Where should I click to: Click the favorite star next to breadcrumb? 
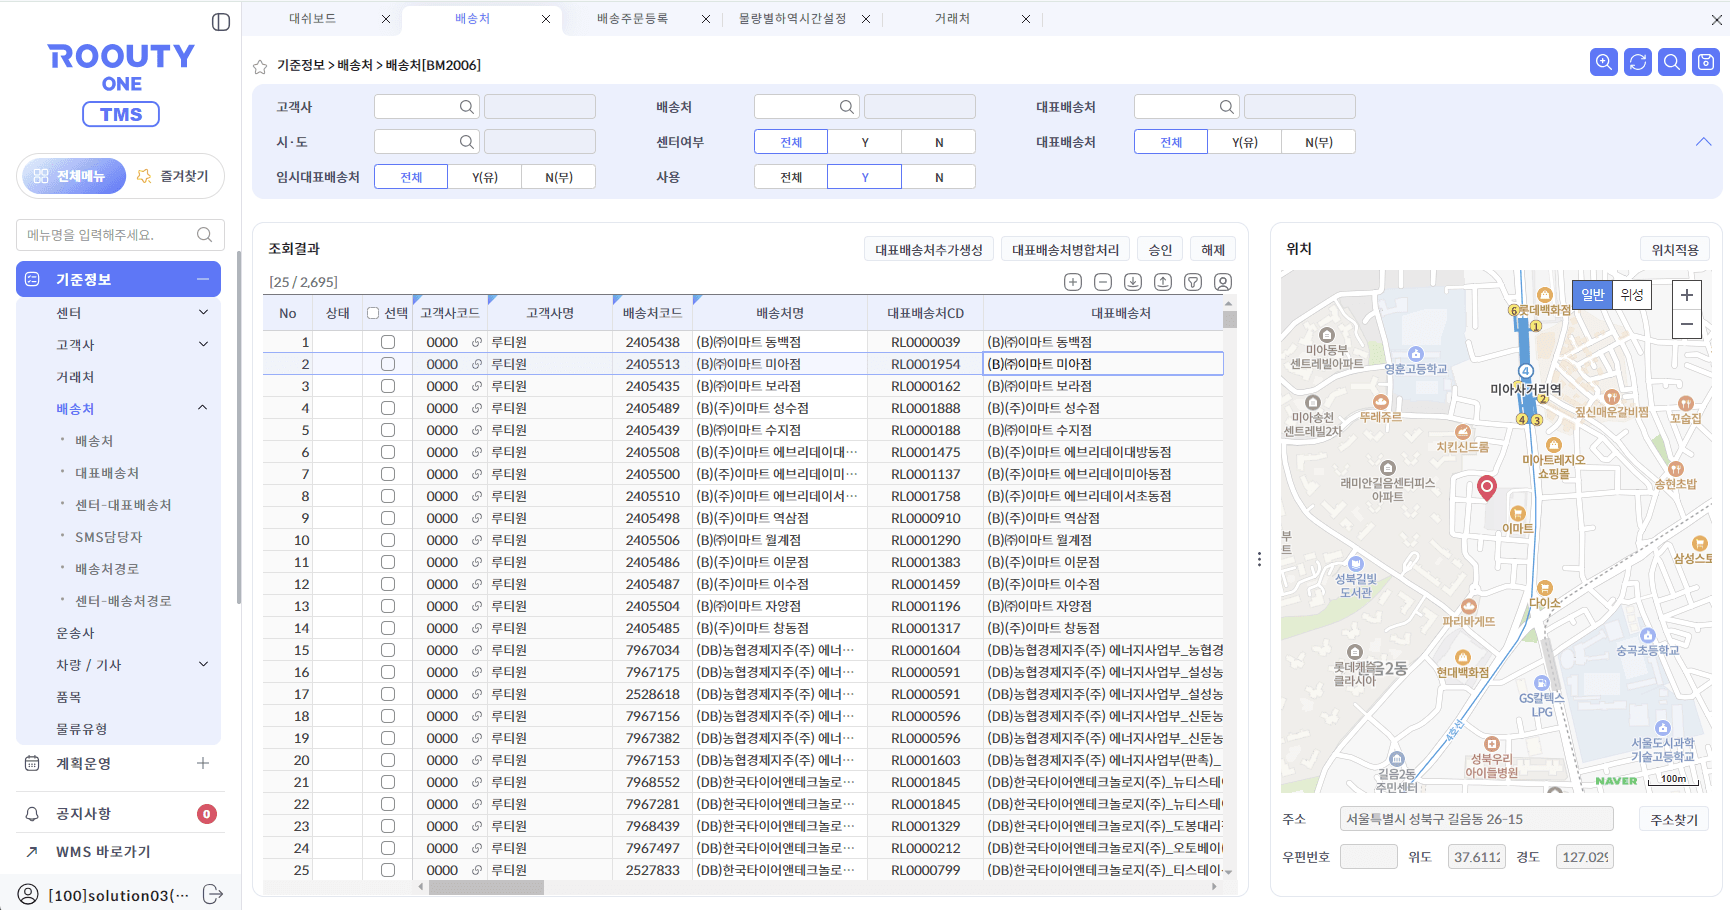pos(260,67)
